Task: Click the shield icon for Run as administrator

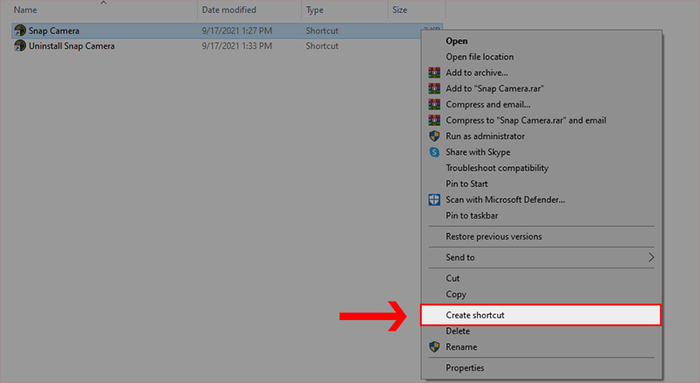Action: (x=434, y=136)
